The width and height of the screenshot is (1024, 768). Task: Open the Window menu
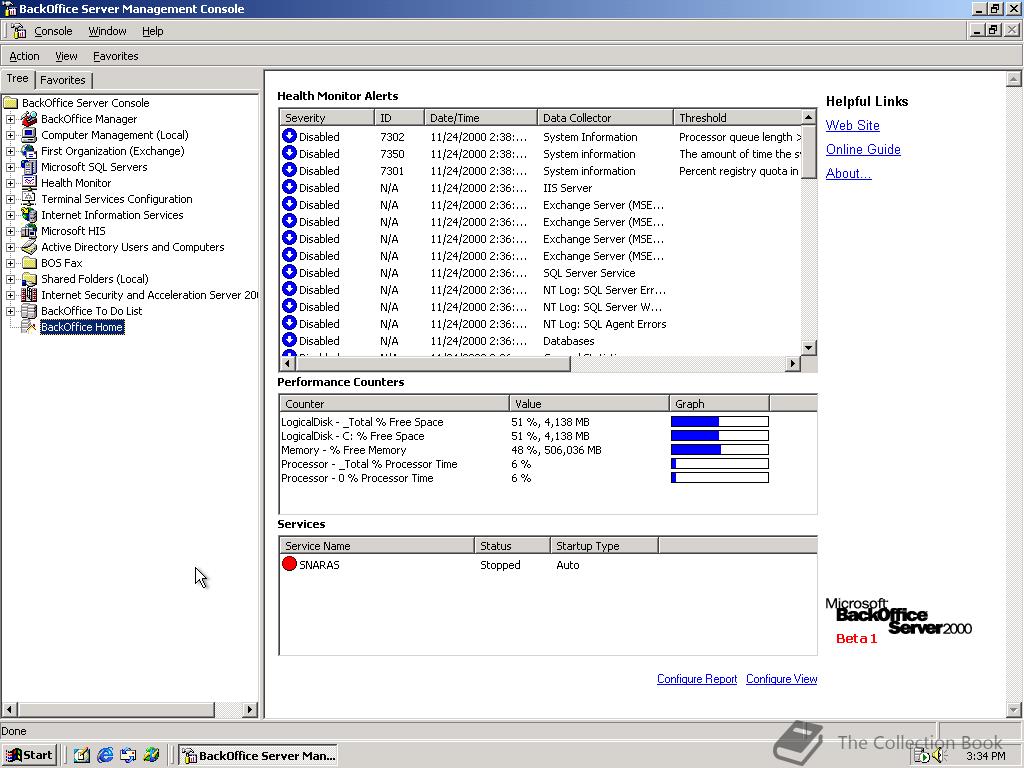107,31
